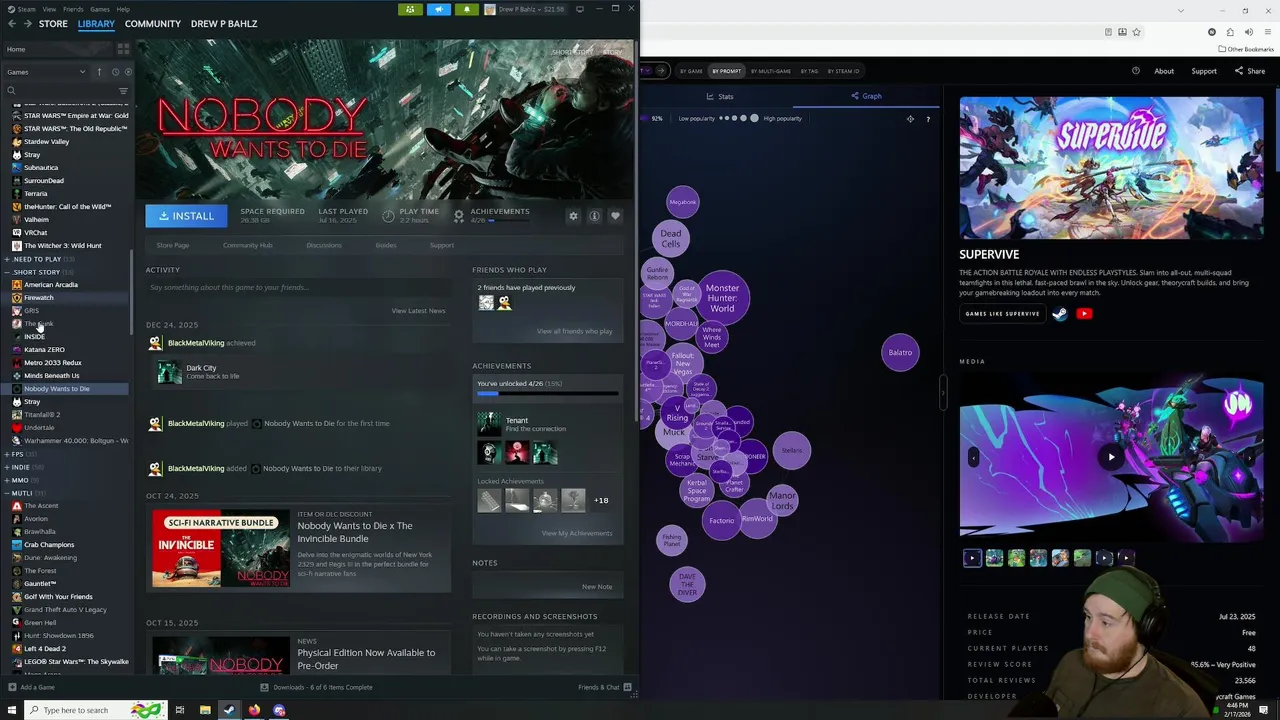
Task: Open game settings gear for Nobody Wants to Die
Action: click(x=573, y=216)
